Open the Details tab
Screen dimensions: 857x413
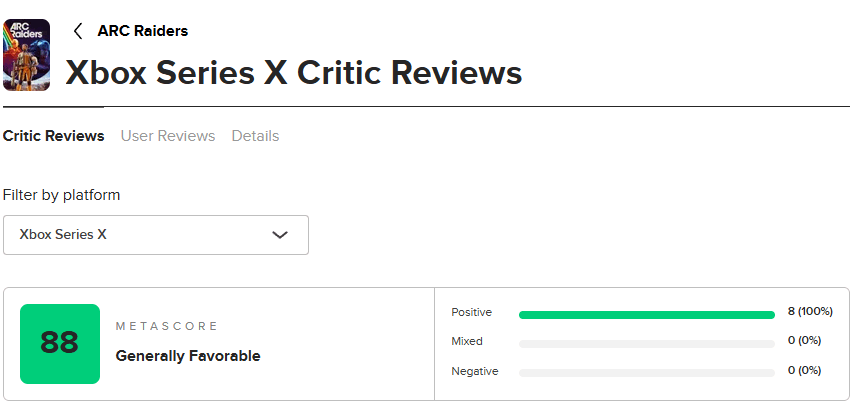pos(255,136)
